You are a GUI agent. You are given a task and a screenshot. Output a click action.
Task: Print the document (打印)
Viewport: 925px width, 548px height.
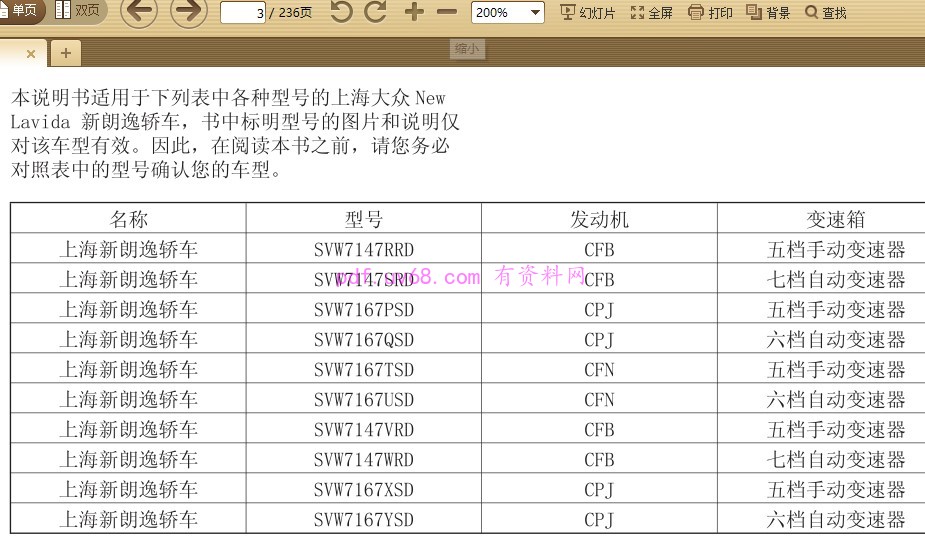click(710, 13)
